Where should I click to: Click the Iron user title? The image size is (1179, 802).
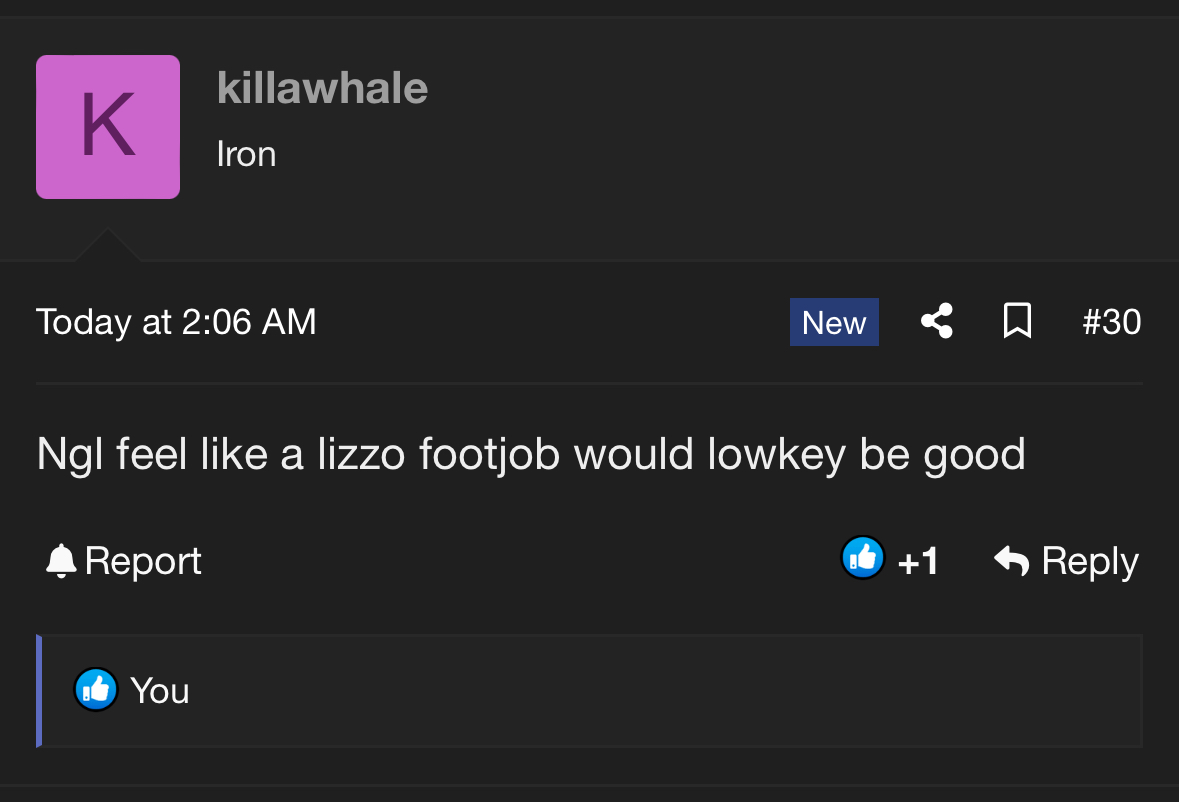246,154
